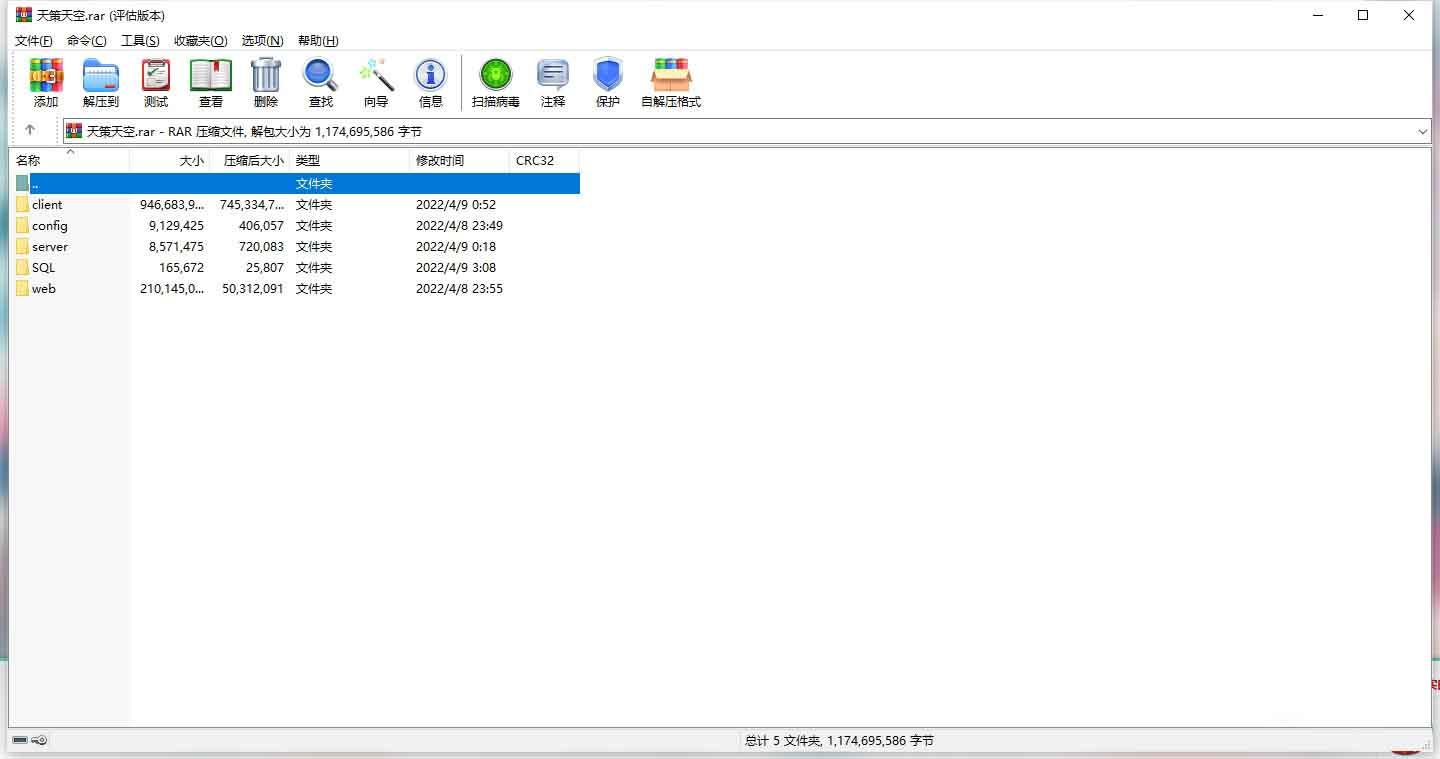Click the packed size 50,312,091

coord(253,288)
